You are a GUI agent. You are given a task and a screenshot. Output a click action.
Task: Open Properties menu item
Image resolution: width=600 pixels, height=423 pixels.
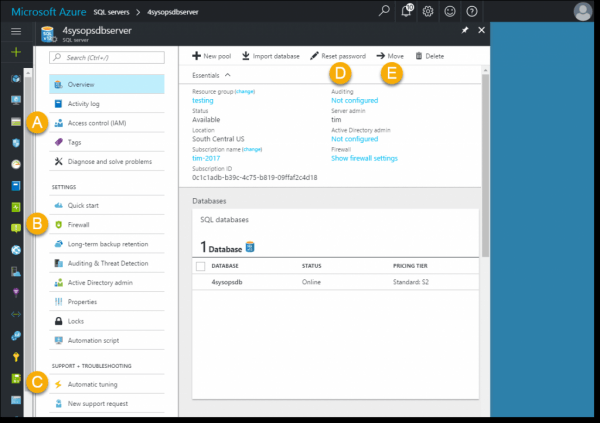pyautogui.click(x=107, y=302)
